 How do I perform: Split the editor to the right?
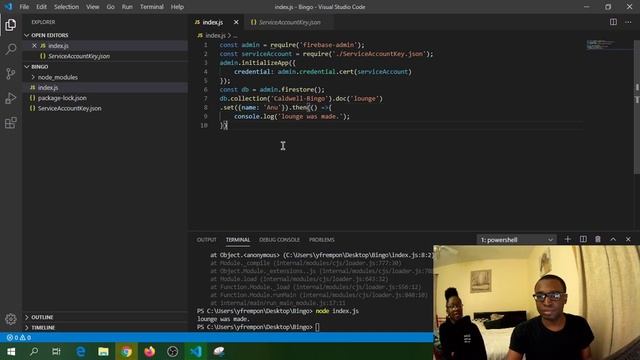(x=613, y=22)
